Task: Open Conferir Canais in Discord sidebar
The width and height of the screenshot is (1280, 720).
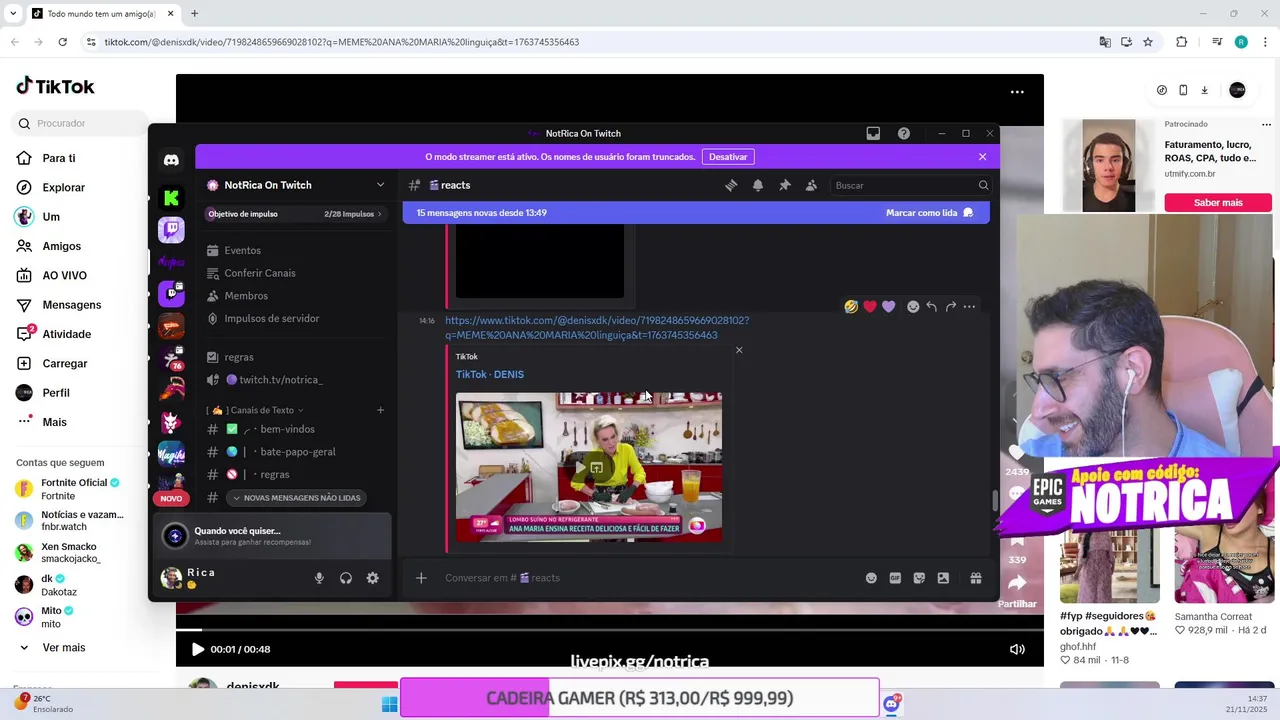Action: [x=259, y=273]
